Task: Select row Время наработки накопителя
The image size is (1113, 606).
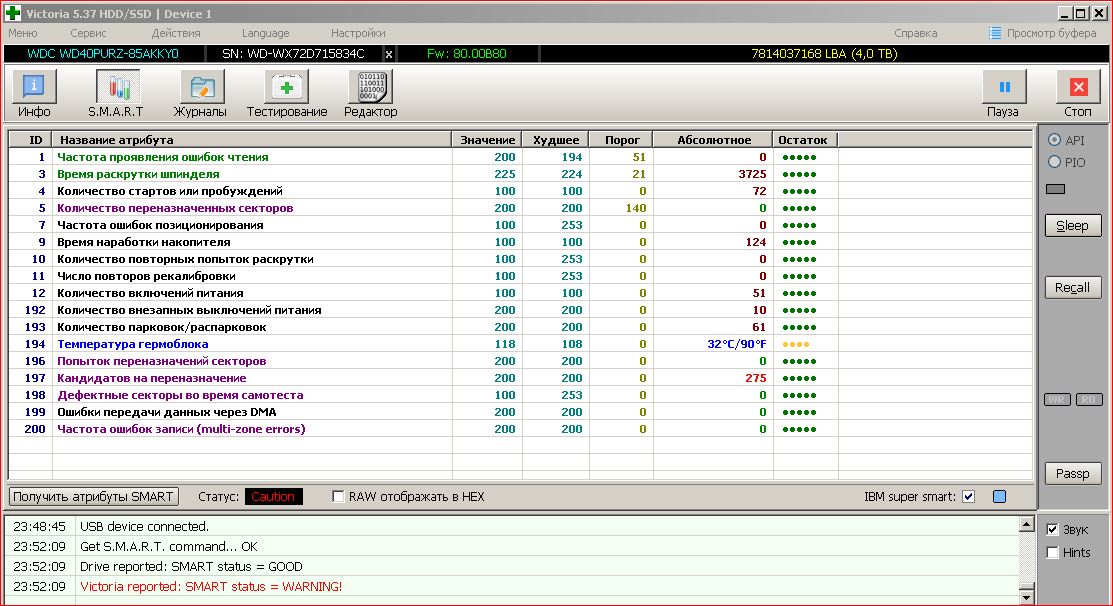Action: tap(520, 242)
